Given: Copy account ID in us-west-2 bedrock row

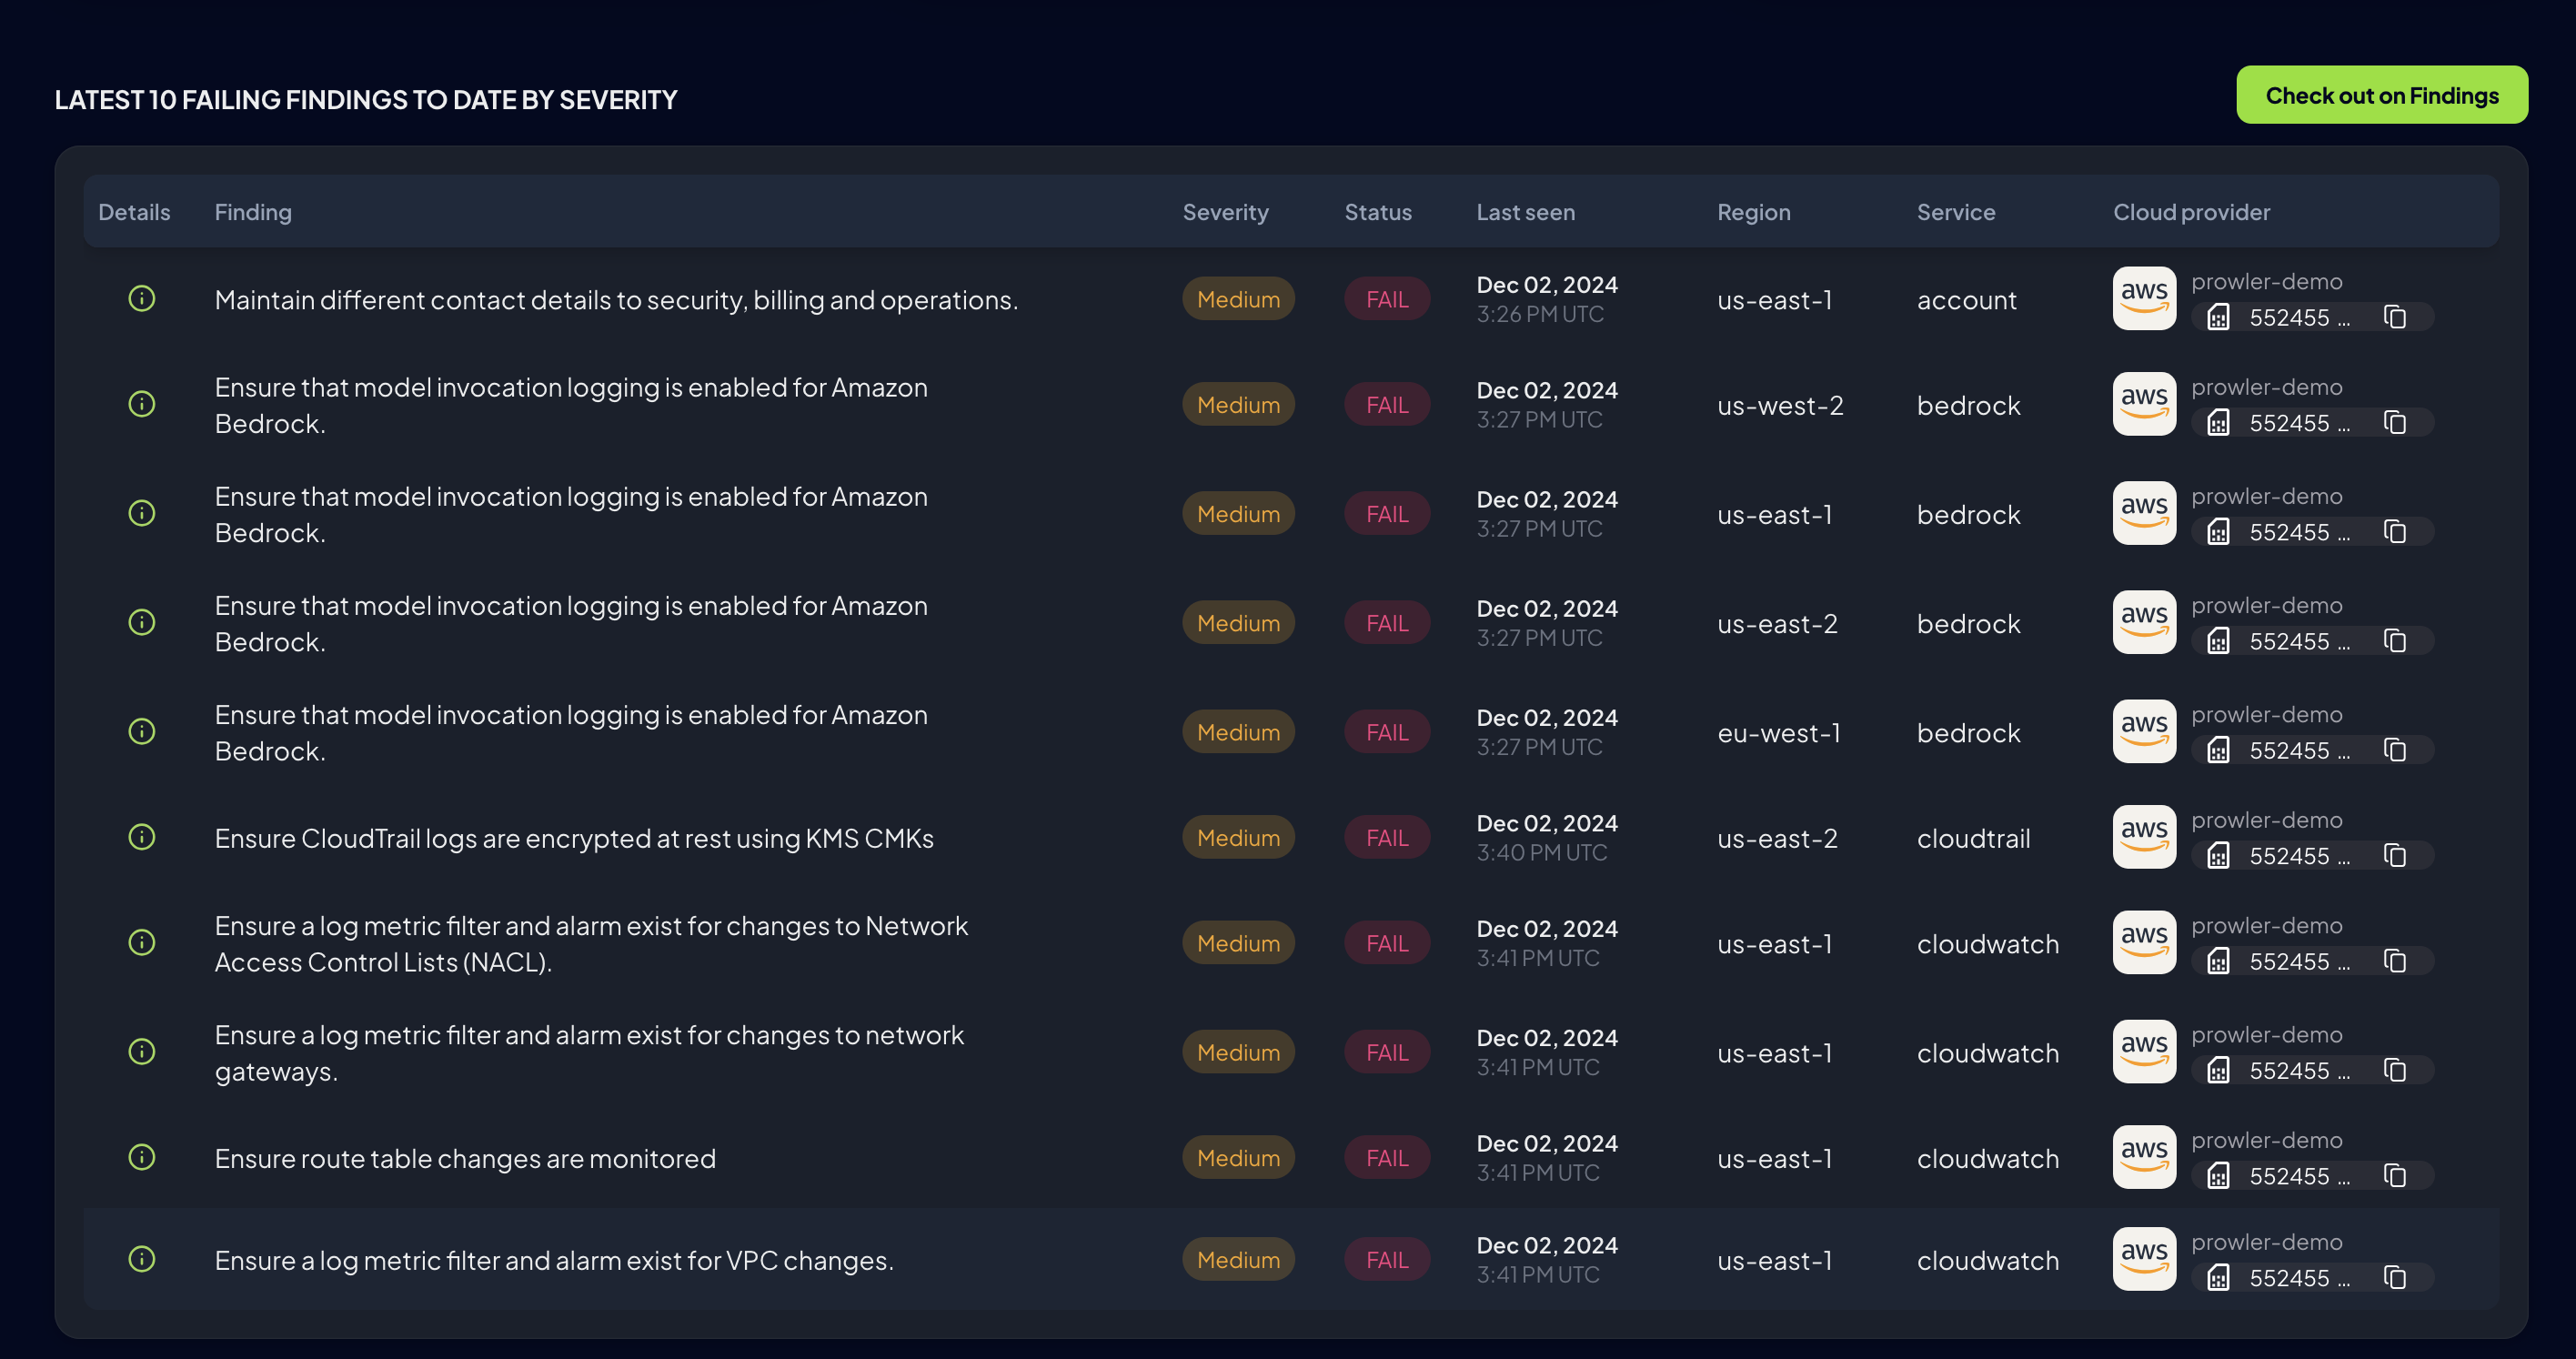Looking at the screenshot, I should point(2394,423).
